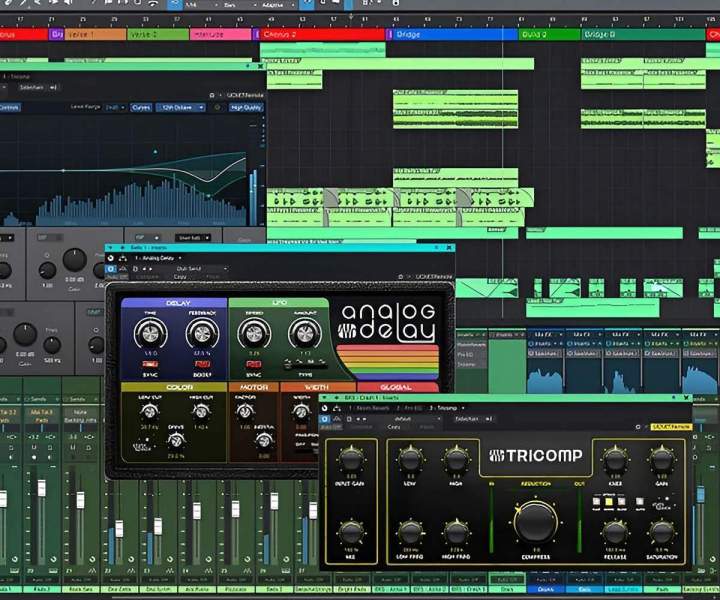The image size is (720, 600).
Task: Open routing icon in Analog Delay window header
Action: click(123, 258)
